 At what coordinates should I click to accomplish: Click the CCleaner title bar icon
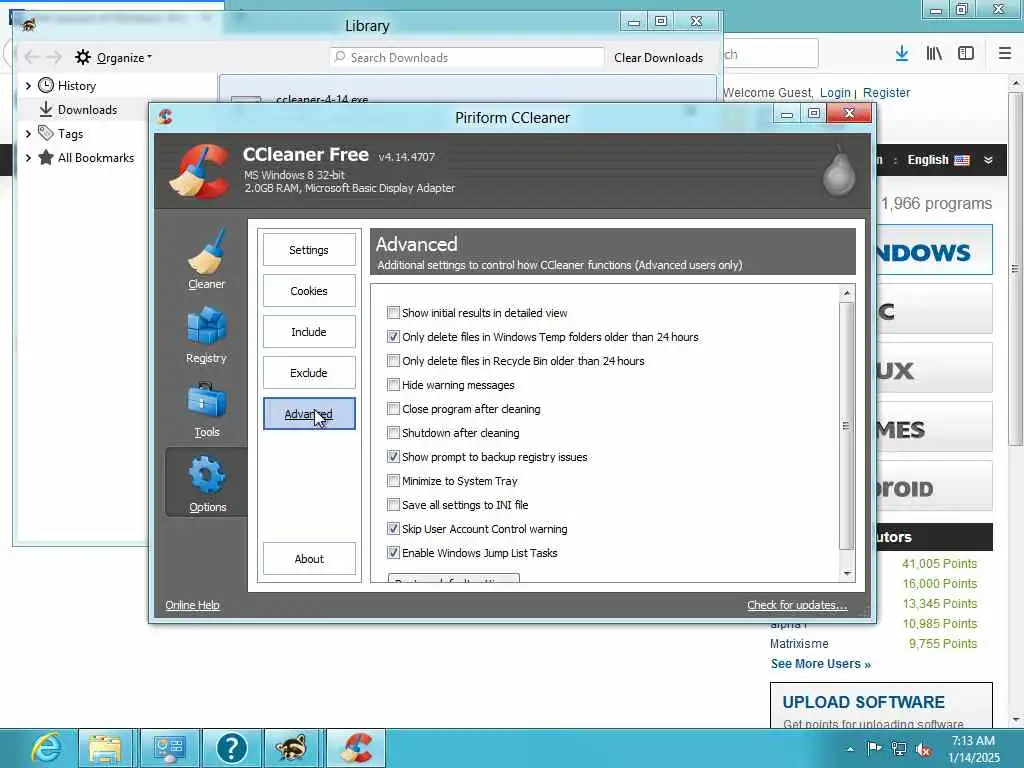[x=165, y=117]
